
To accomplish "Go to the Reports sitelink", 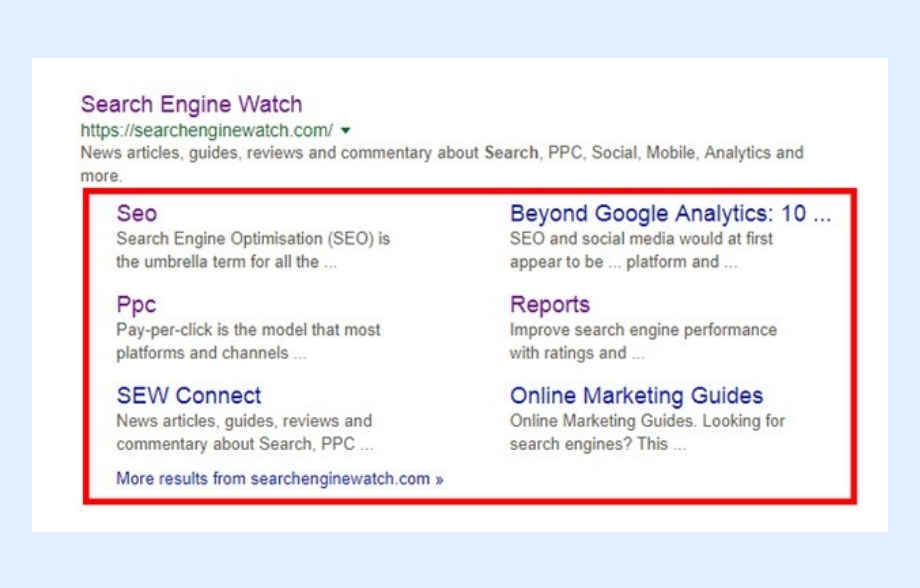I will 550,305.
